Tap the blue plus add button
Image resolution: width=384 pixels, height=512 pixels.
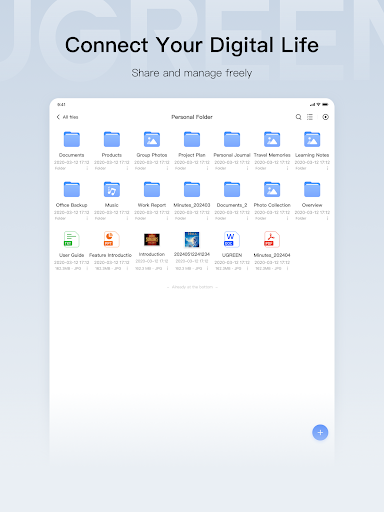(x=320, y=432)
